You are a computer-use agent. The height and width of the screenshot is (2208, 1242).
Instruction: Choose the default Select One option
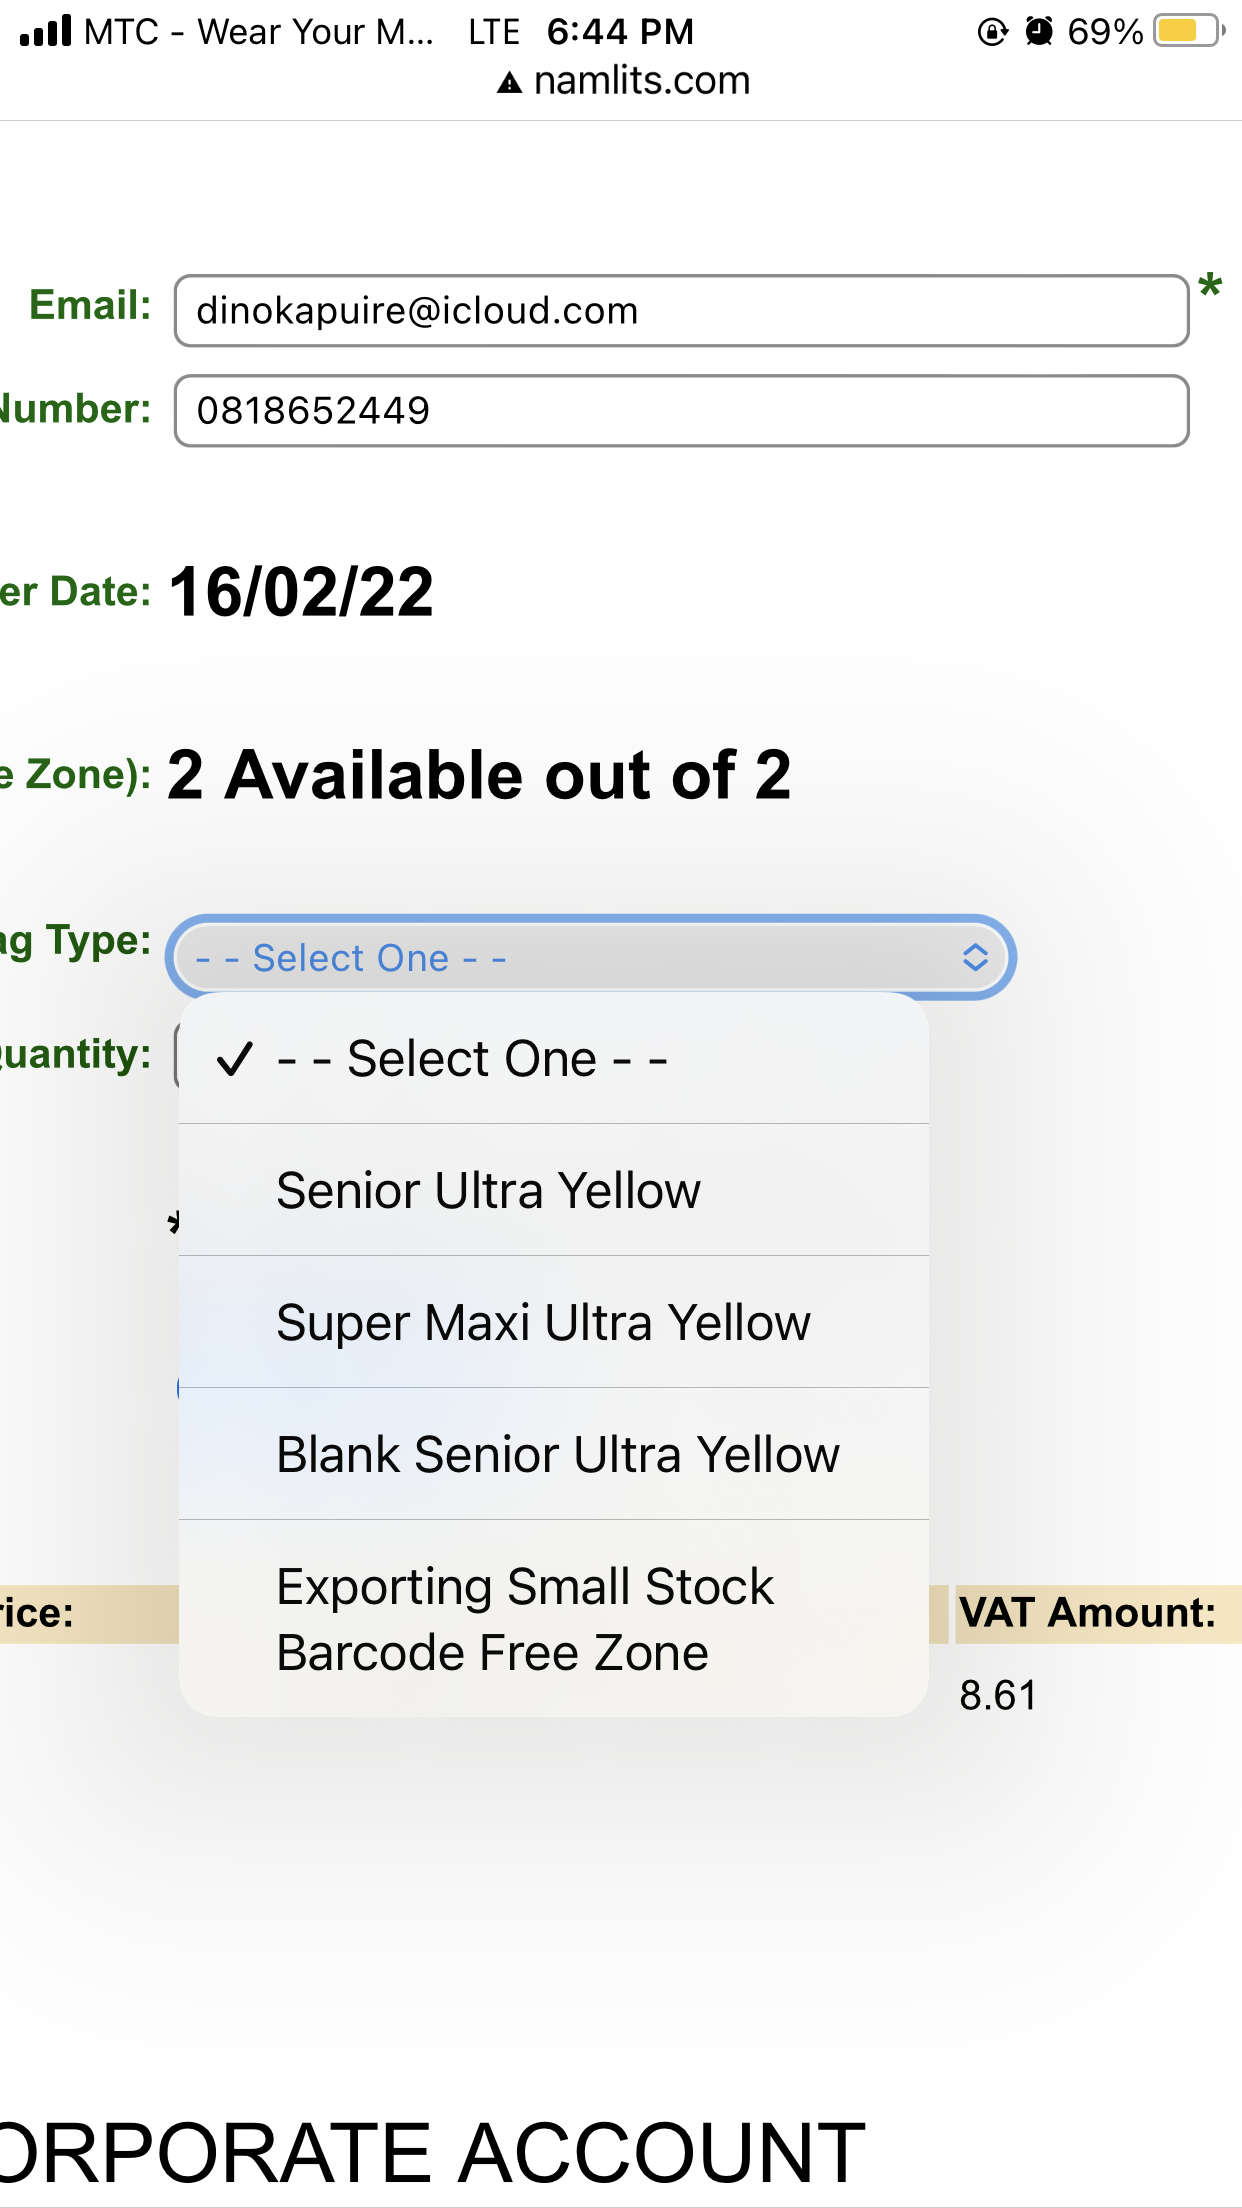(472, 1059)
